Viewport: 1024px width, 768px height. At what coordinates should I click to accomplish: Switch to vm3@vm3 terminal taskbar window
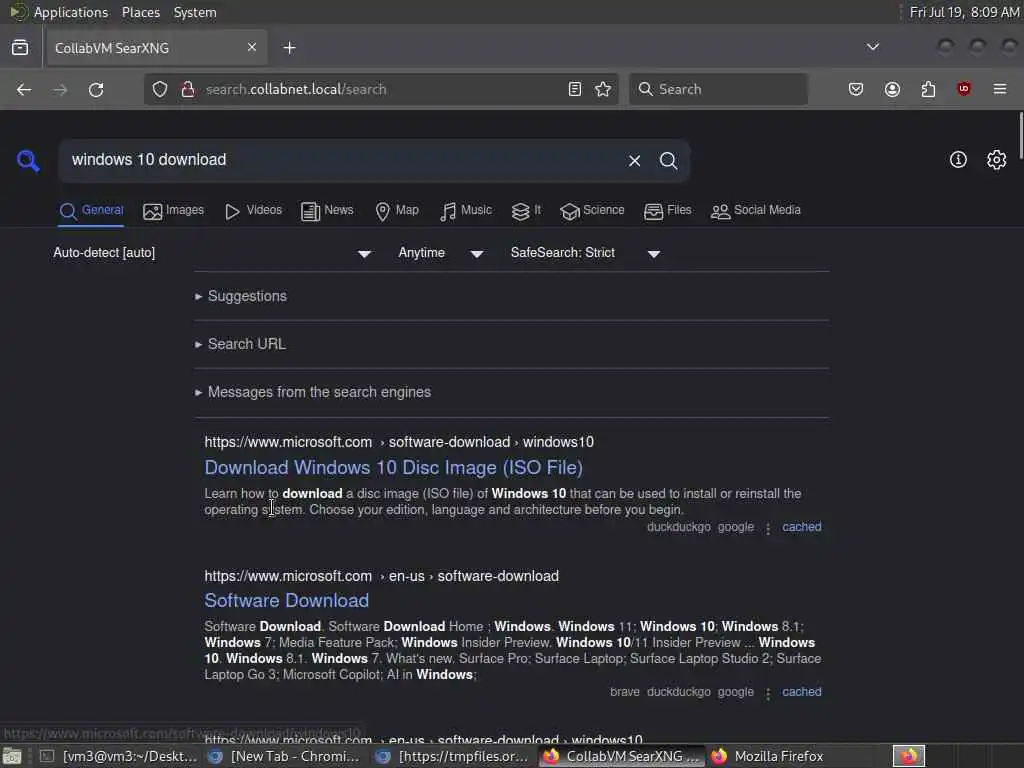(118, 756)
